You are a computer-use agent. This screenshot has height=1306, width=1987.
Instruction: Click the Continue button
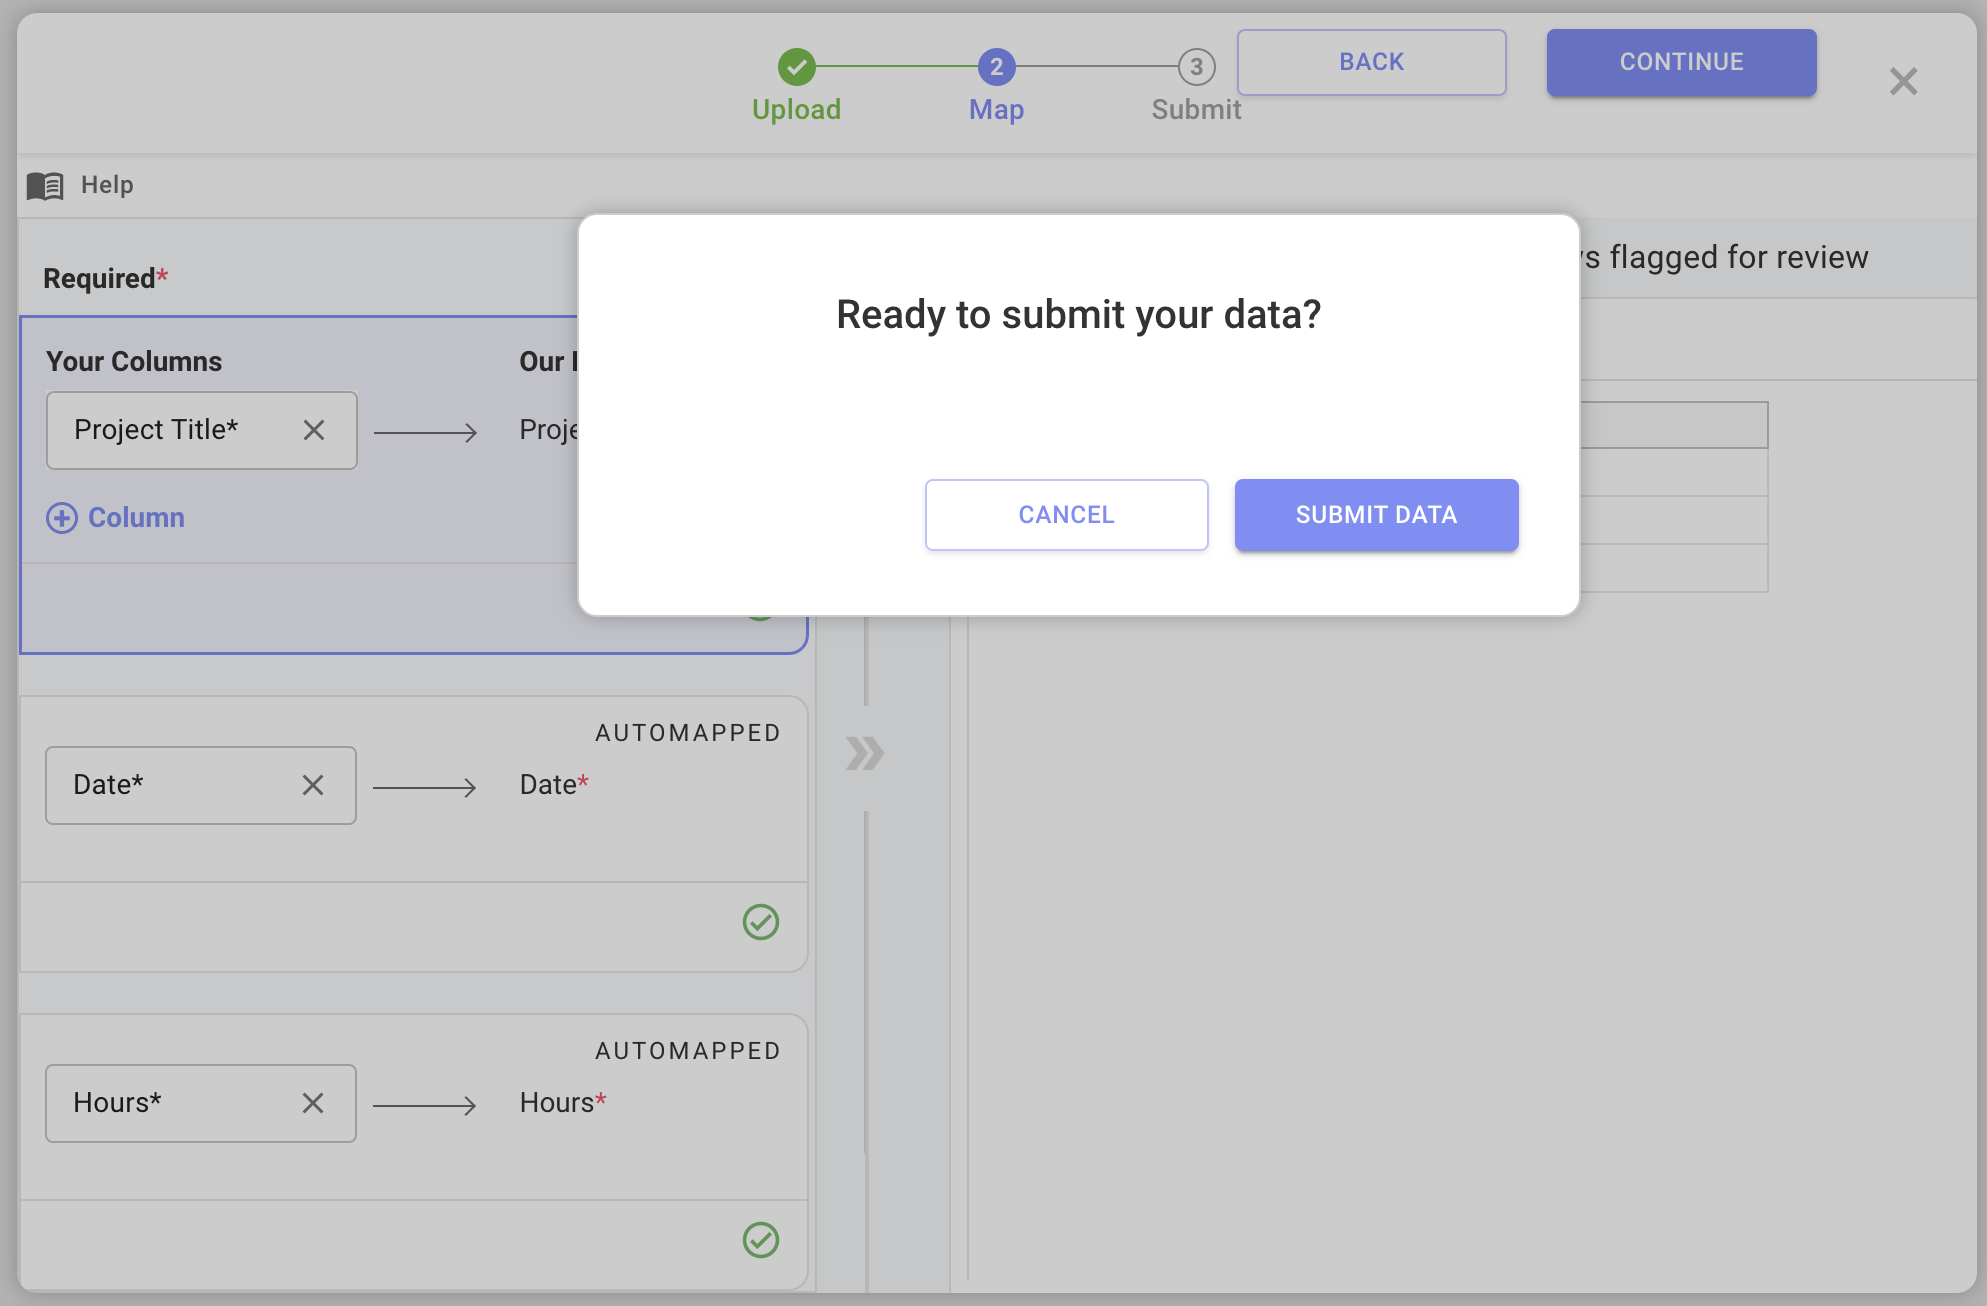tap(1681, 62)
